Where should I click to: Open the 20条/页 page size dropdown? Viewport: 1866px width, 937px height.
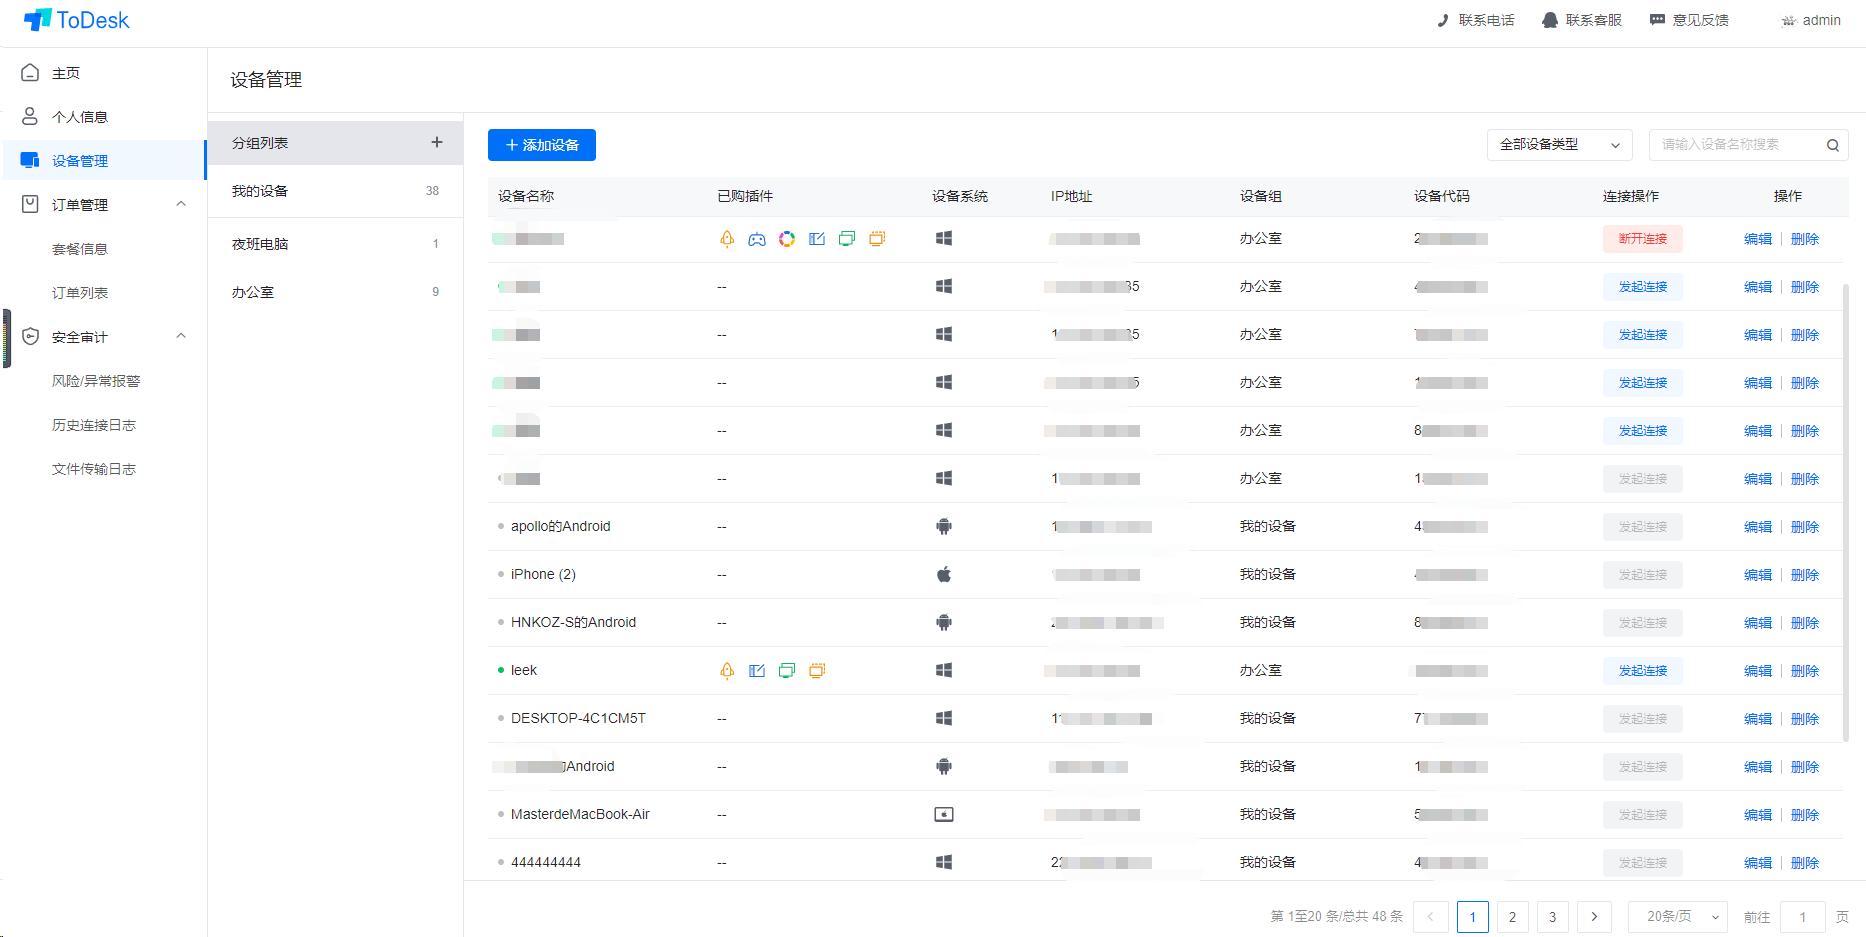coord(1678,917)
